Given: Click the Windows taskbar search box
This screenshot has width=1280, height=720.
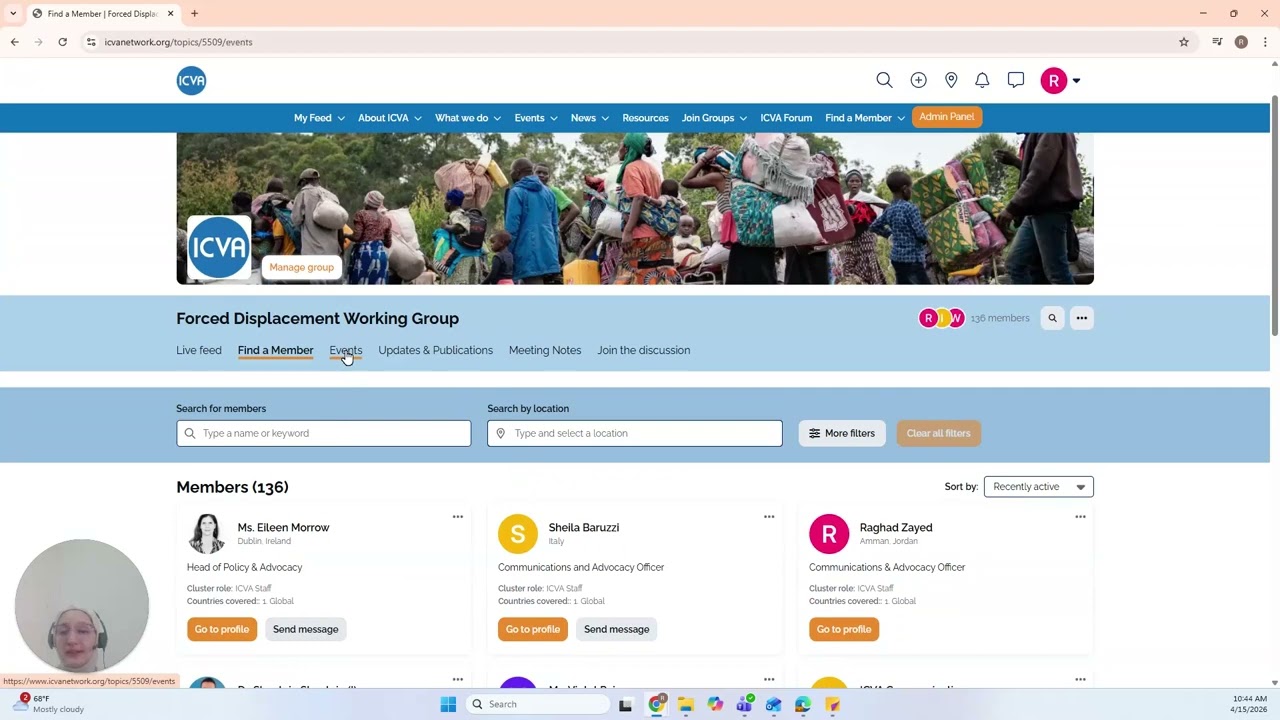Looking at the screenshot, I should click(x=539, y=704).
